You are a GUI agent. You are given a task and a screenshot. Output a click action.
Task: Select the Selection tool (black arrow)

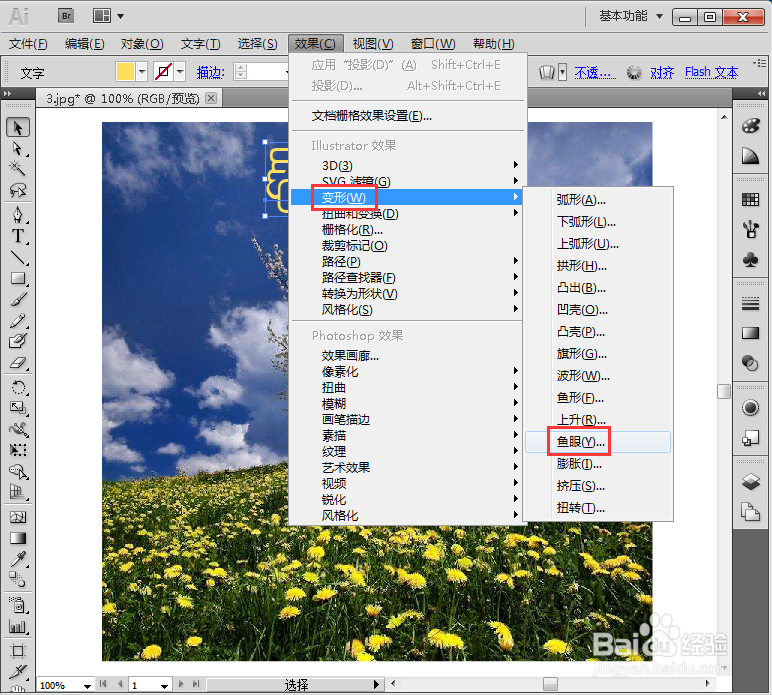tap(18, 127)
